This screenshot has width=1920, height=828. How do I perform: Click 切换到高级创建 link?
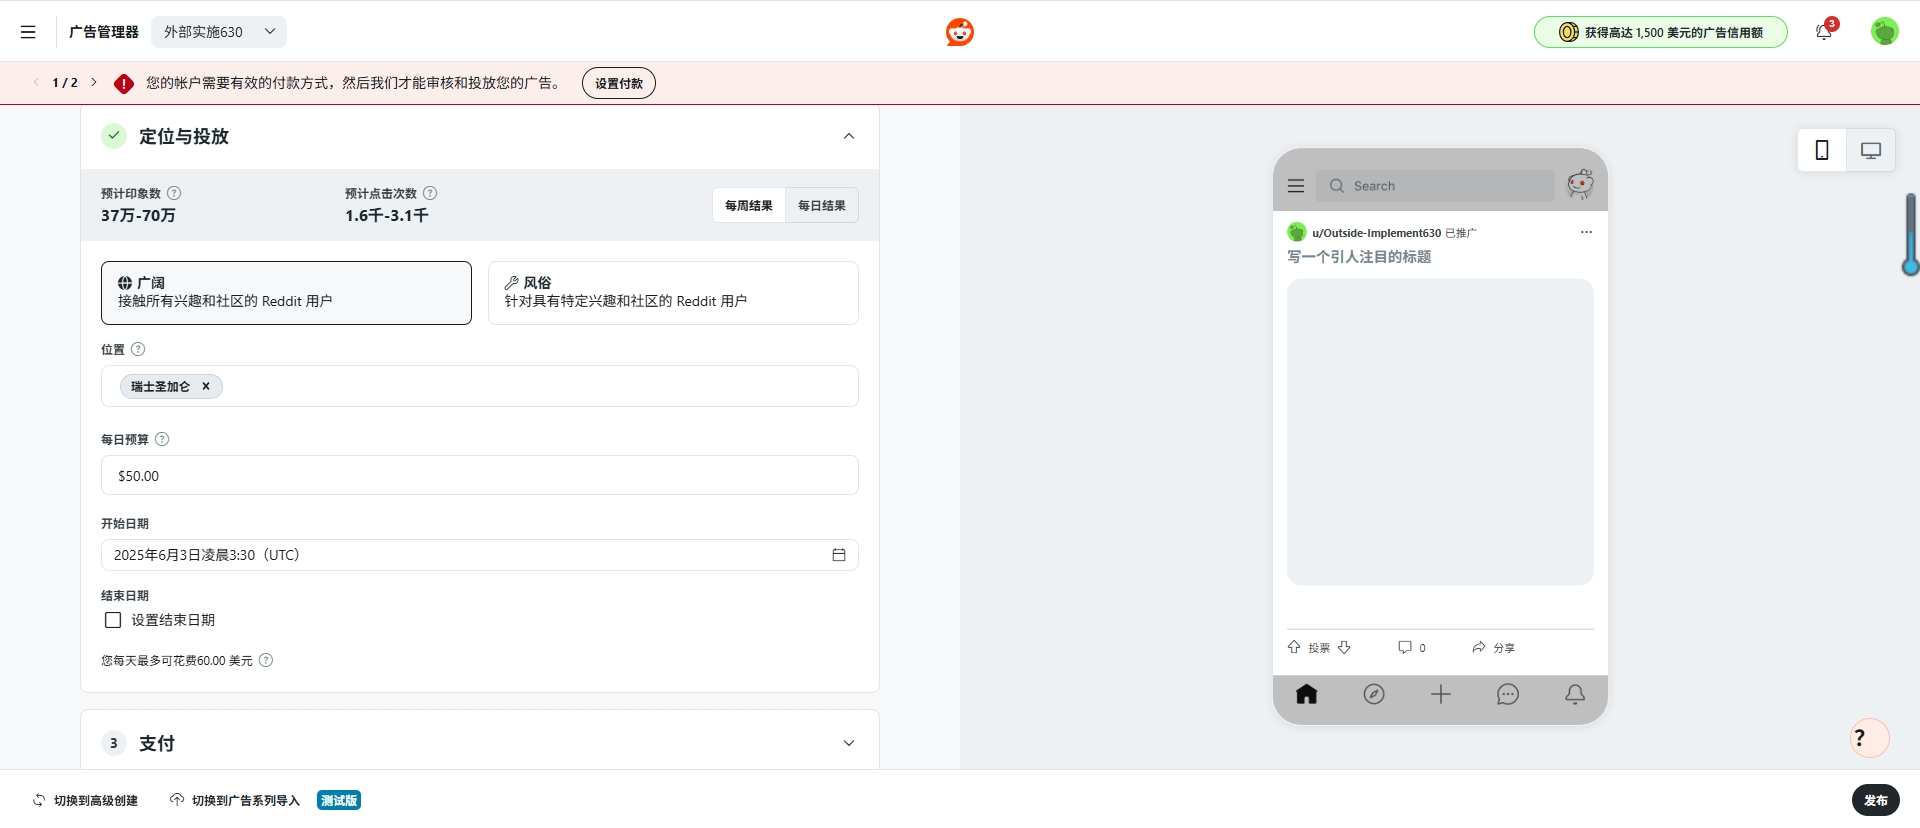86,800
